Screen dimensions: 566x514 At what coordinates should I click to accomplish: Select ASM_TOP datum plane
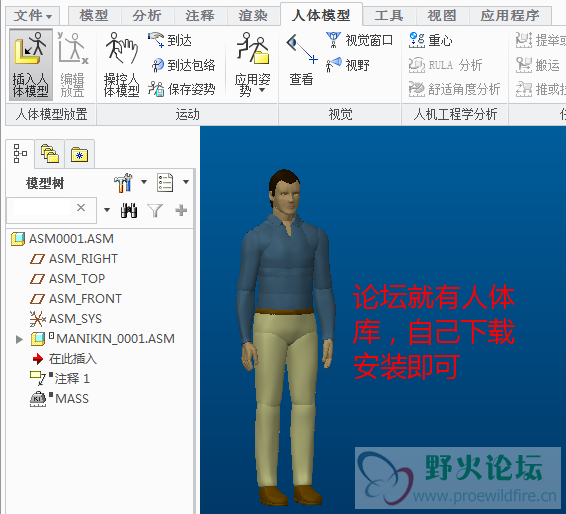(x=68, y=279)
